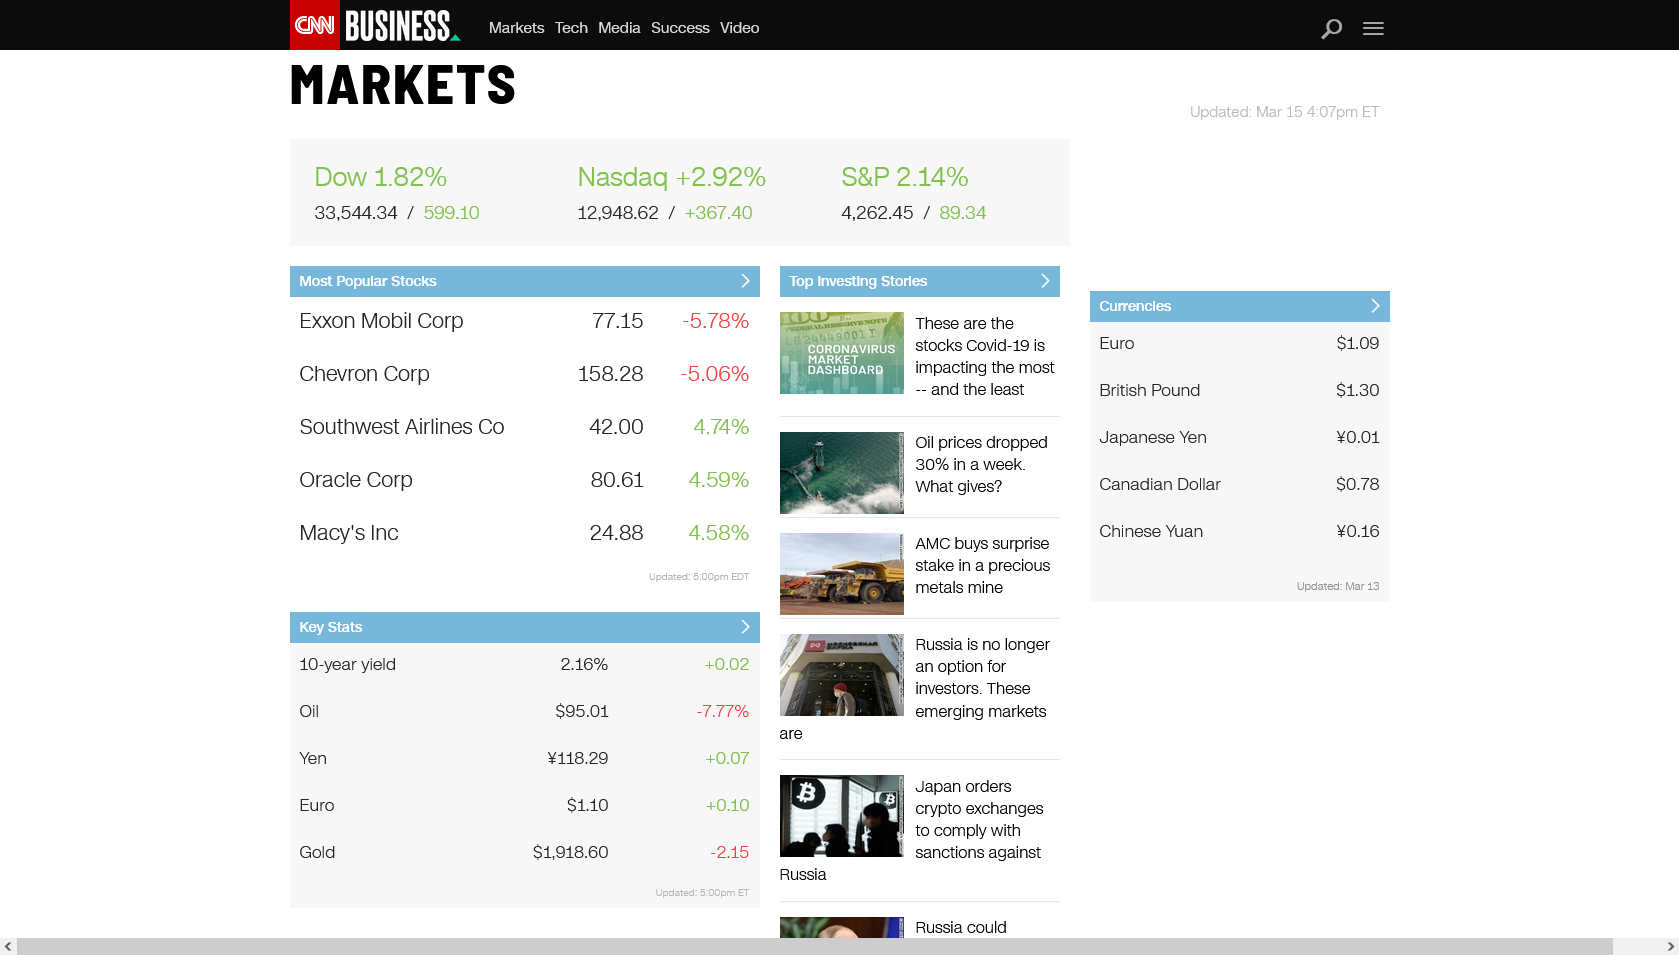Click the CNN logo
1679x955 pixels.
[x=315, y=25]
